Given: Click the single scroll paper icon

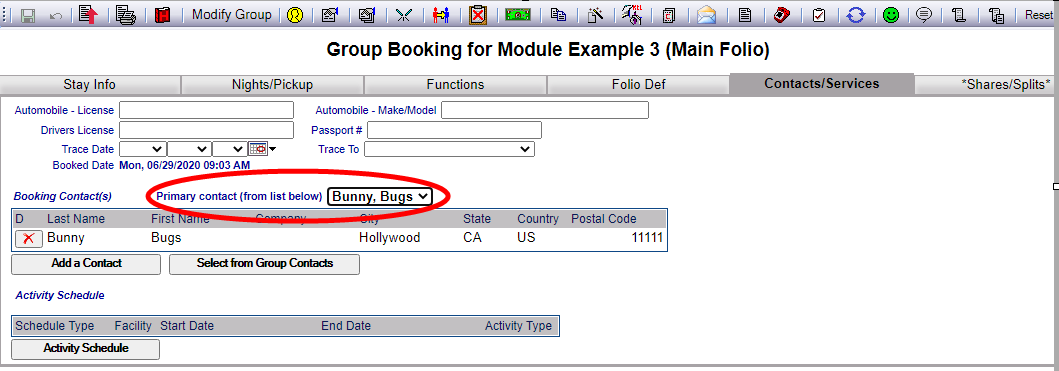Looking at the screenshot, I should click(x=958, y=15).
